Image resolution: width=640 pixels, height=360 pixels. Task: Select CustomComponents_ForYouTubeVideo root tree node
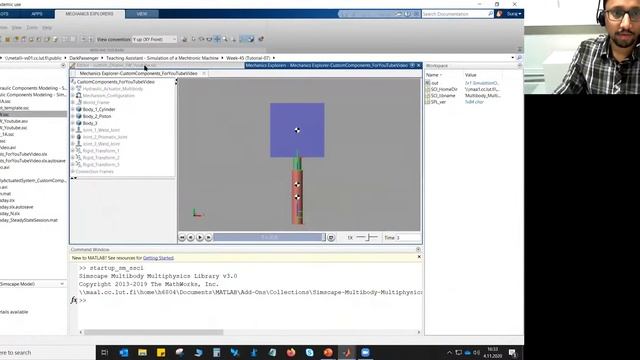116,82
